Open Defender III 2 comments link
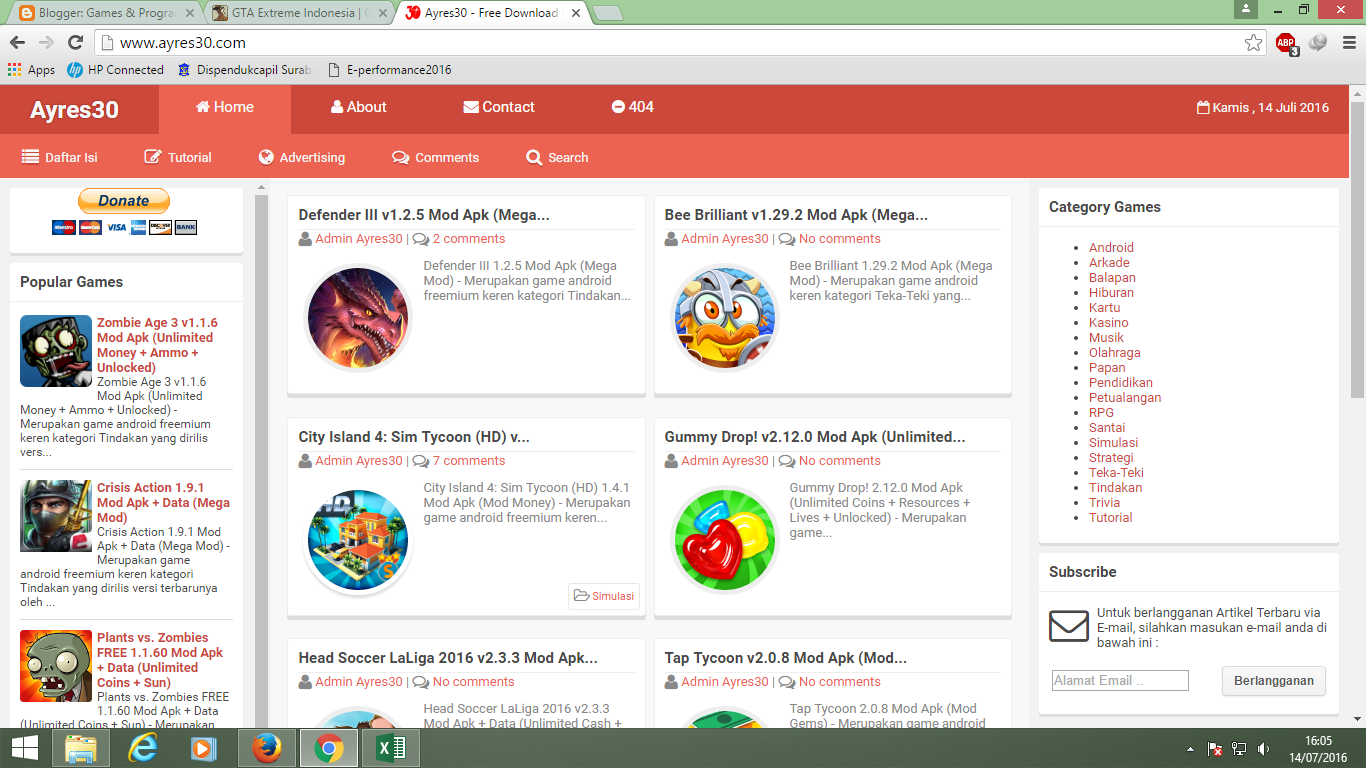 (469, 239)
